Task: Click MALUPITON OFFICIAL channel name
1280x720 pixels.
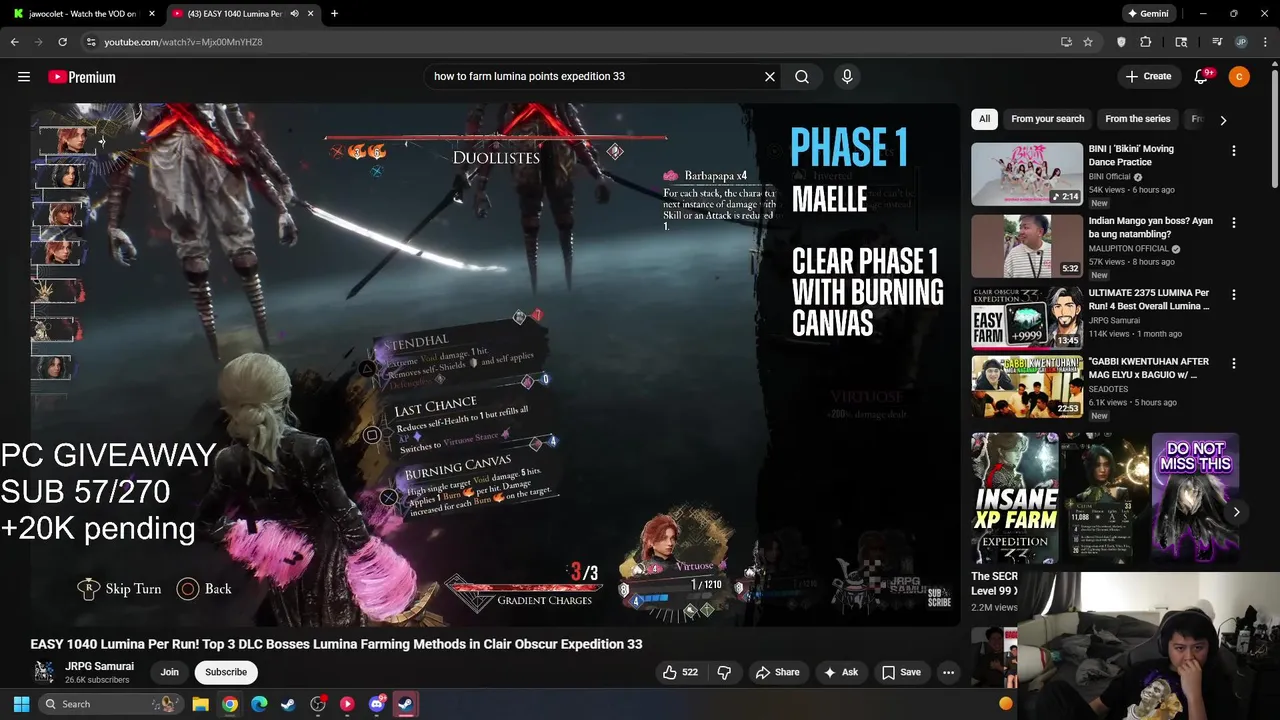Action: pyautogui.click(x=1128, y=249)
